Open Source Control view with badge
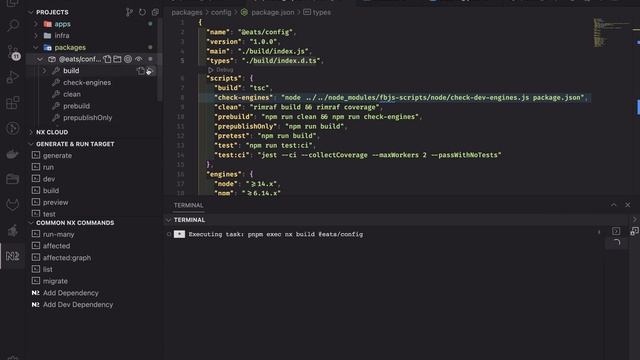This screenshot has height=360, width=640. [x=13, y=52]
